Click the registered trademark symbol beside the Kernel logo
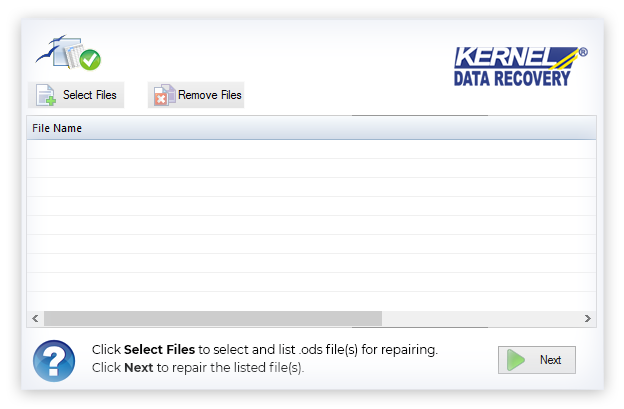Image resolution: width=624 pixels, height=409 pixels. pyautogui.click(x=583, y=51)
